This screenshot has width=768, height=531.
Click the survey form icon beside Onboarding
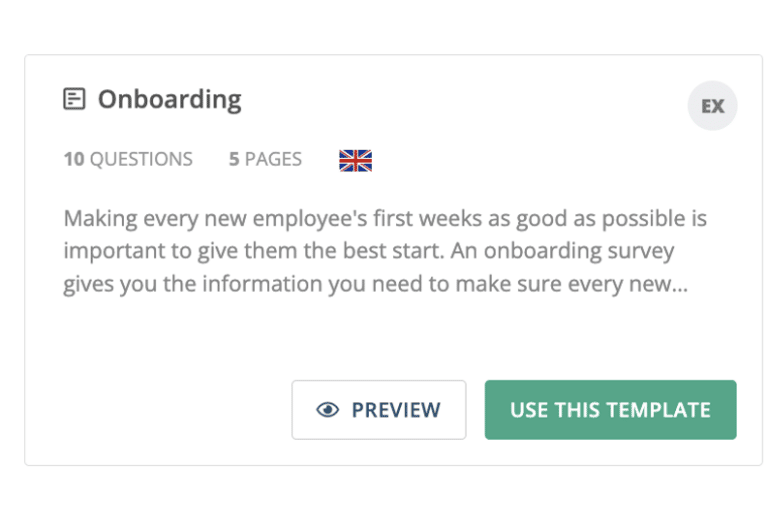coord(74,99)
